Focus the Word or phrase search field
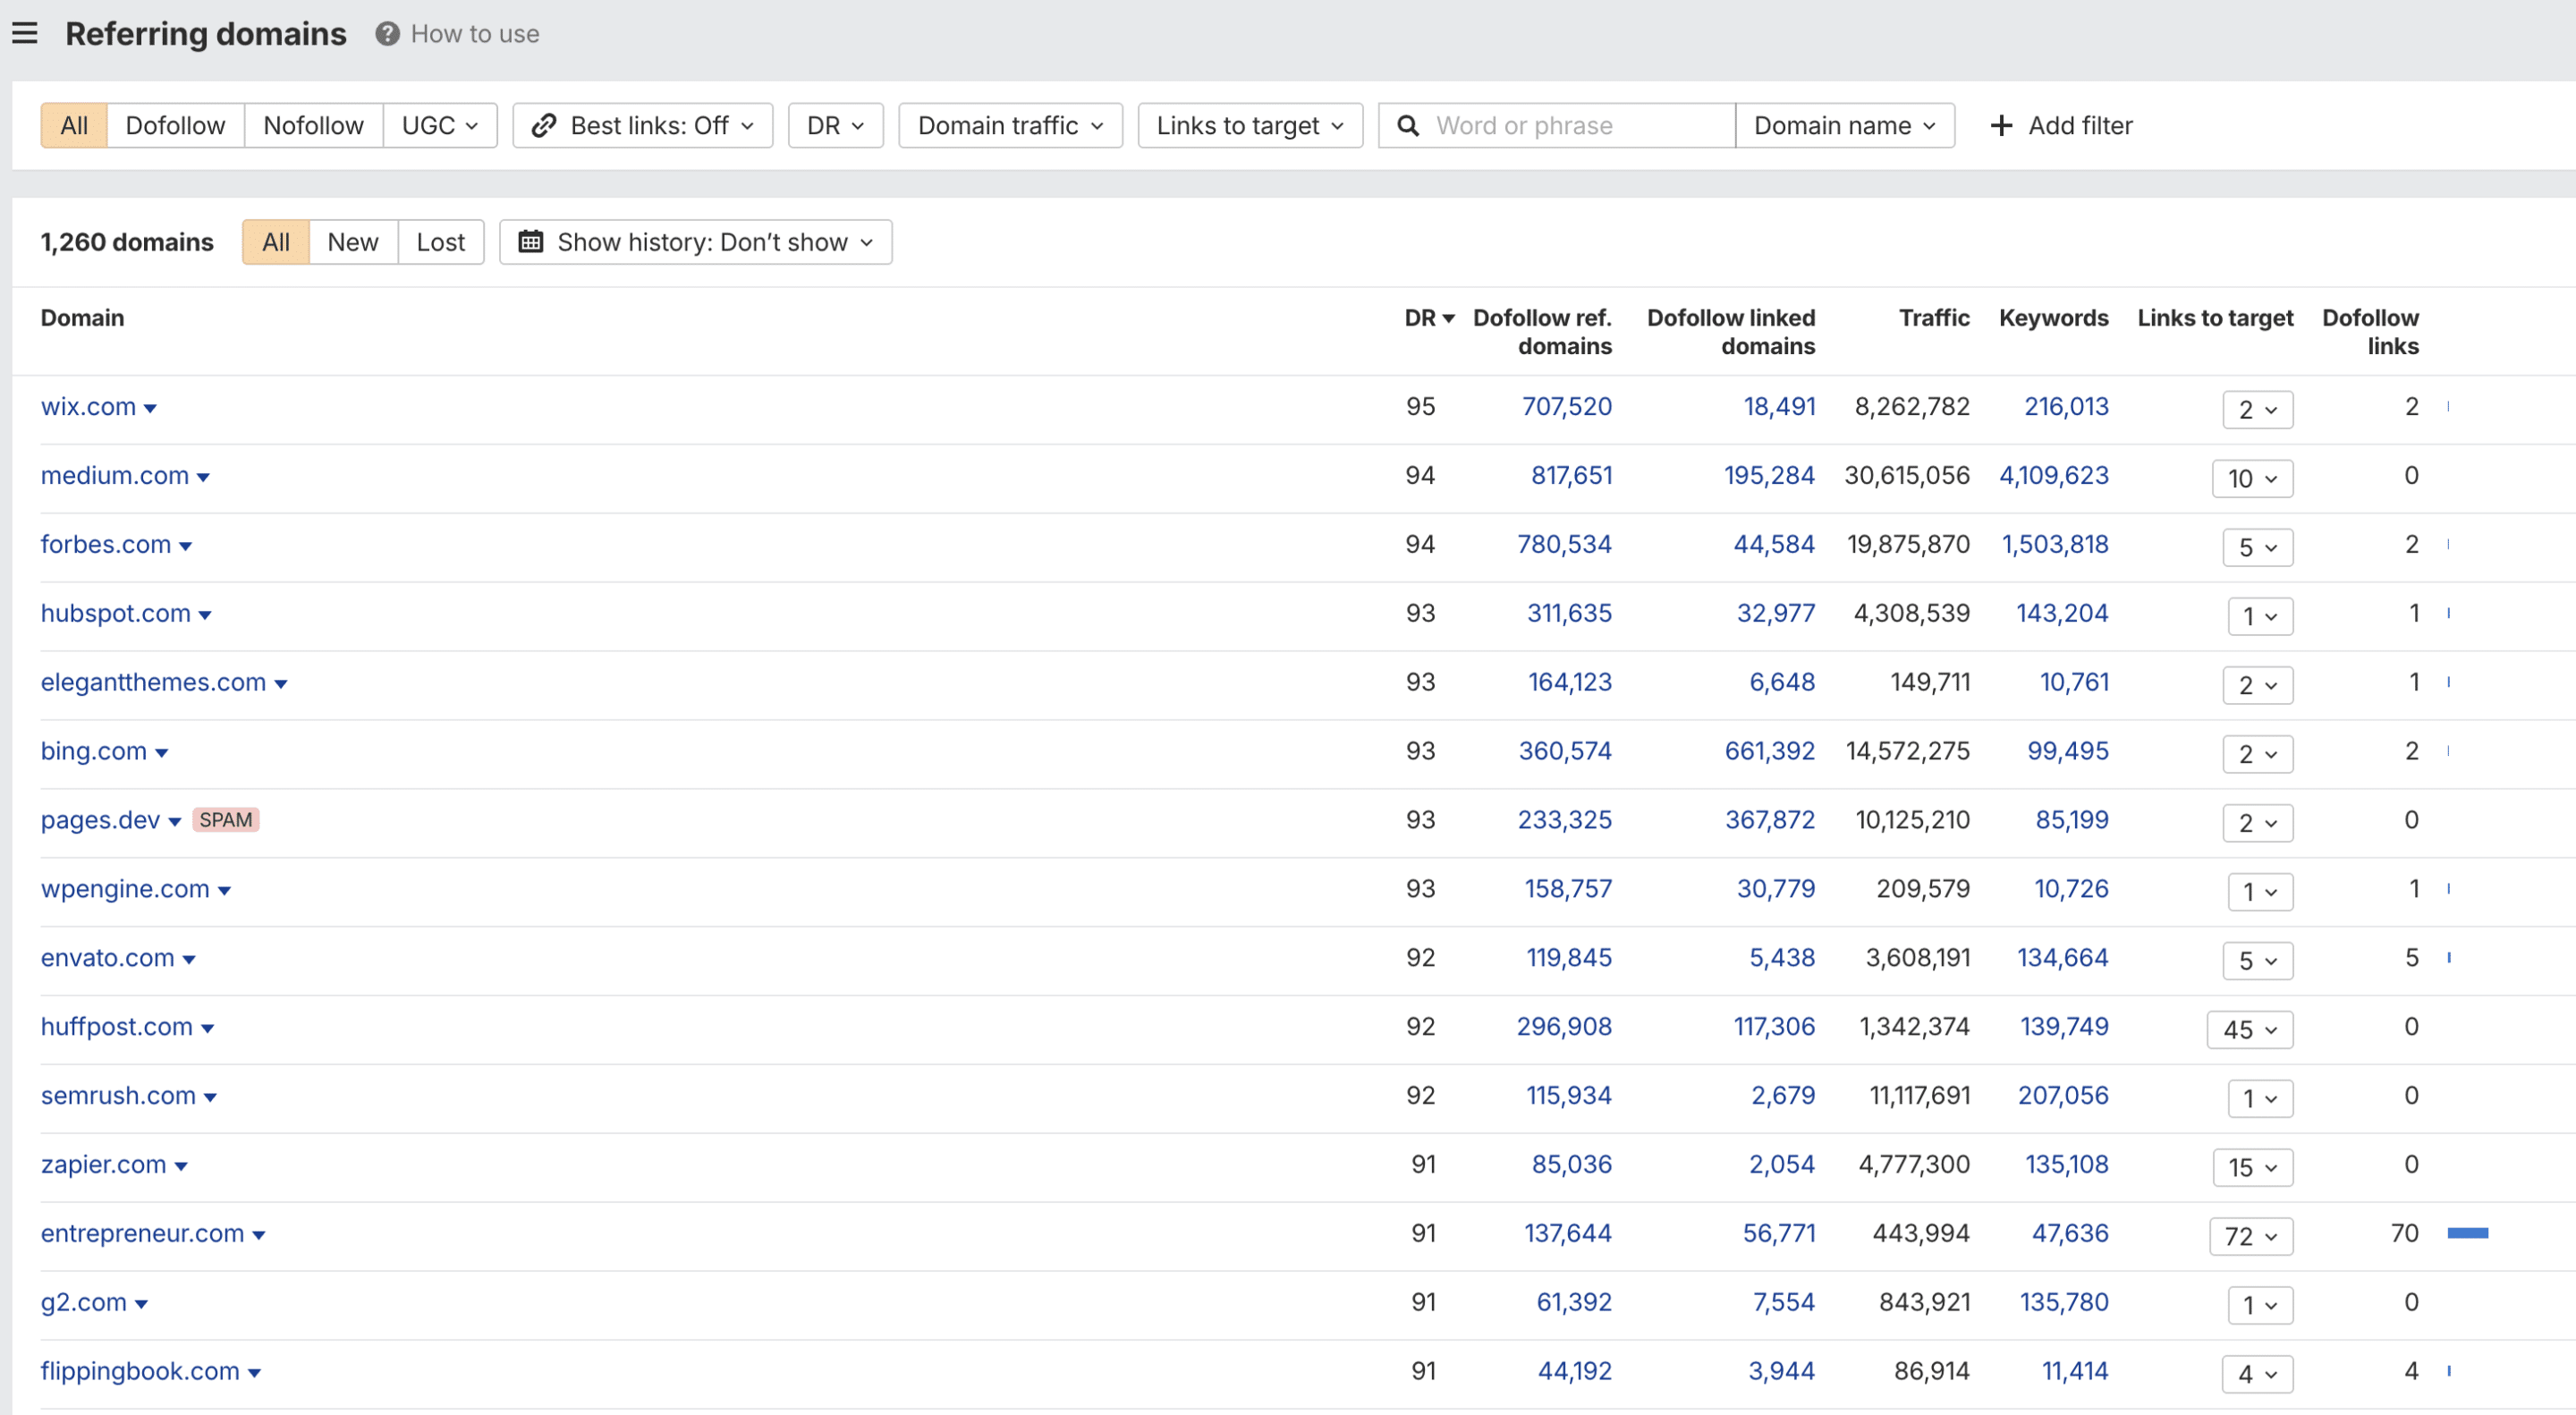This screenshot has width=2576, height=1415. pyautogui.click(x=1580, y=125)
